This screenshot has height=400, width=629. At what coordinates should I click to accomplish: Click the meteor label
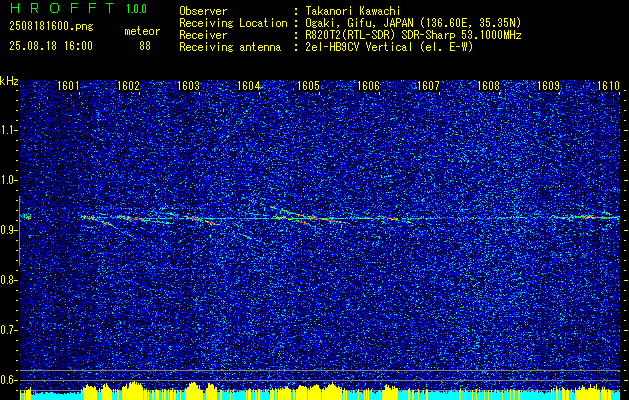(142, 31)
